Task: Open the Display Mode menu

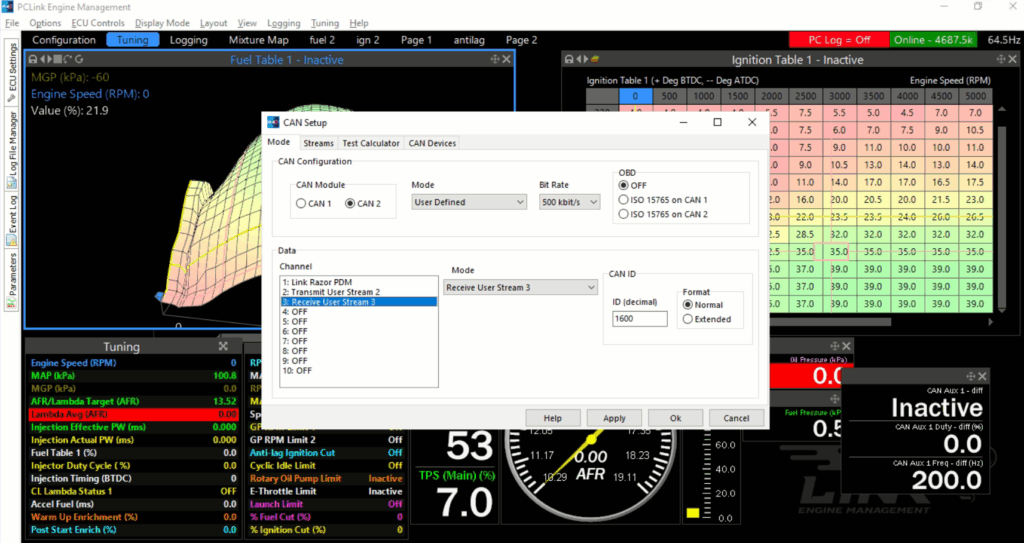Action: 162,23
